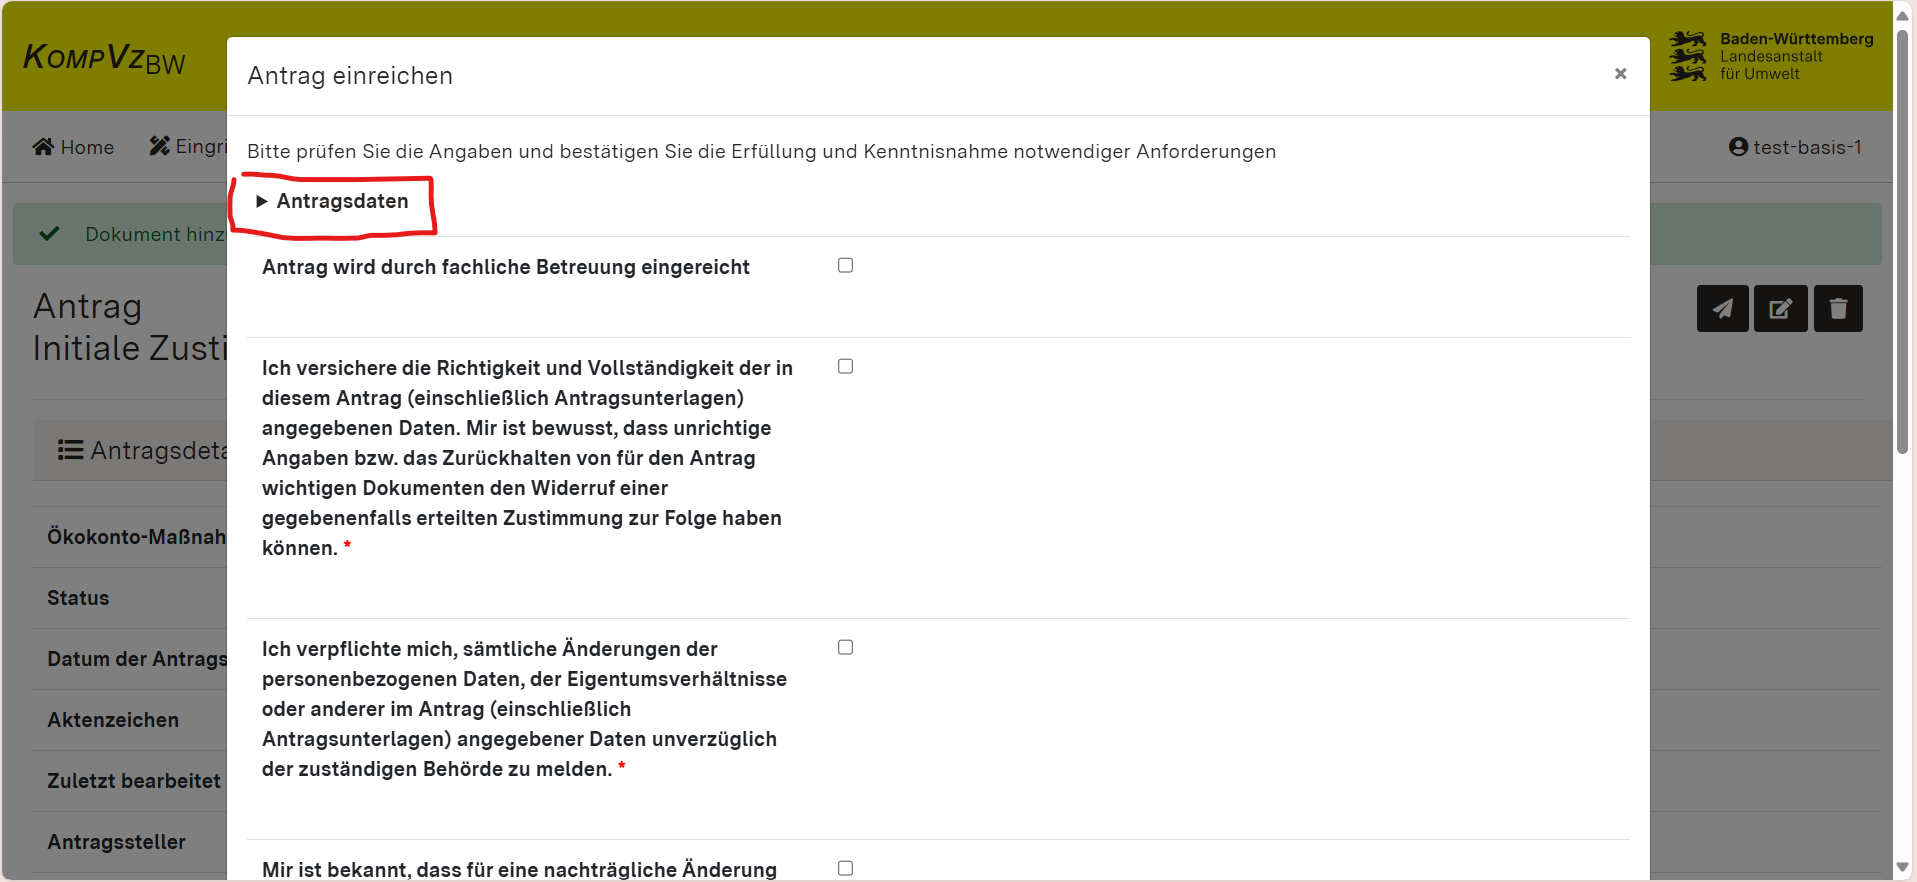Click the Antragsdetails list icon
Viewport: 1917px width, 882px height.
pyautogui.click(x=70, y=450)
